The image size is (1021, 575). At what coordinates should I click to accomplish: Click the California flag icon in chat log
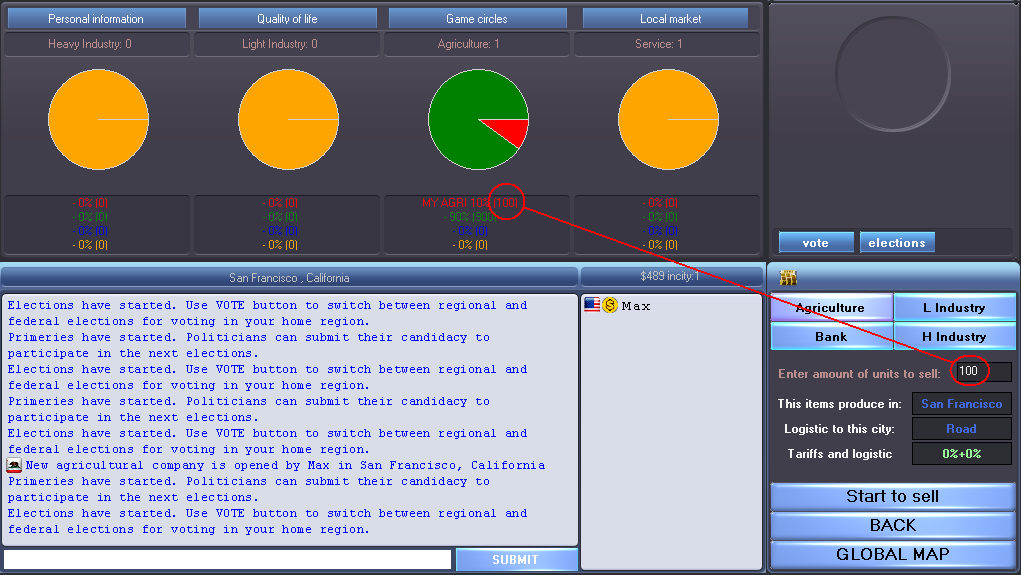click(x=15, y=465)
